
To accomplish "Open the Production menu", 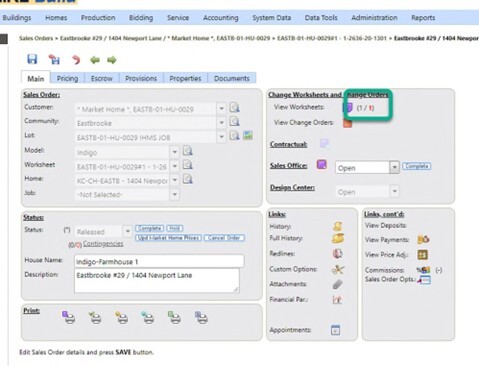I will pos(98,18).
